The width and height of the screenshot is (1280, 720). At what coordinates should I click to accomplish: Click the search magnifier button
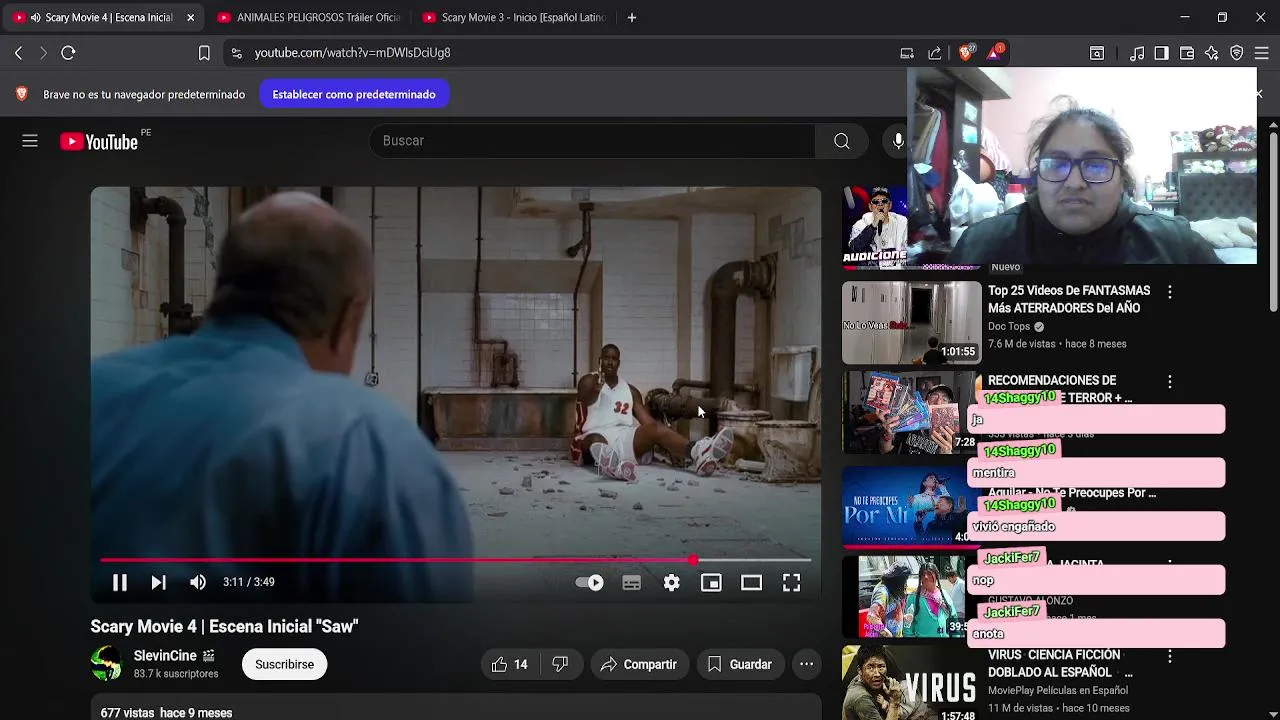click(x=842, y=141)
